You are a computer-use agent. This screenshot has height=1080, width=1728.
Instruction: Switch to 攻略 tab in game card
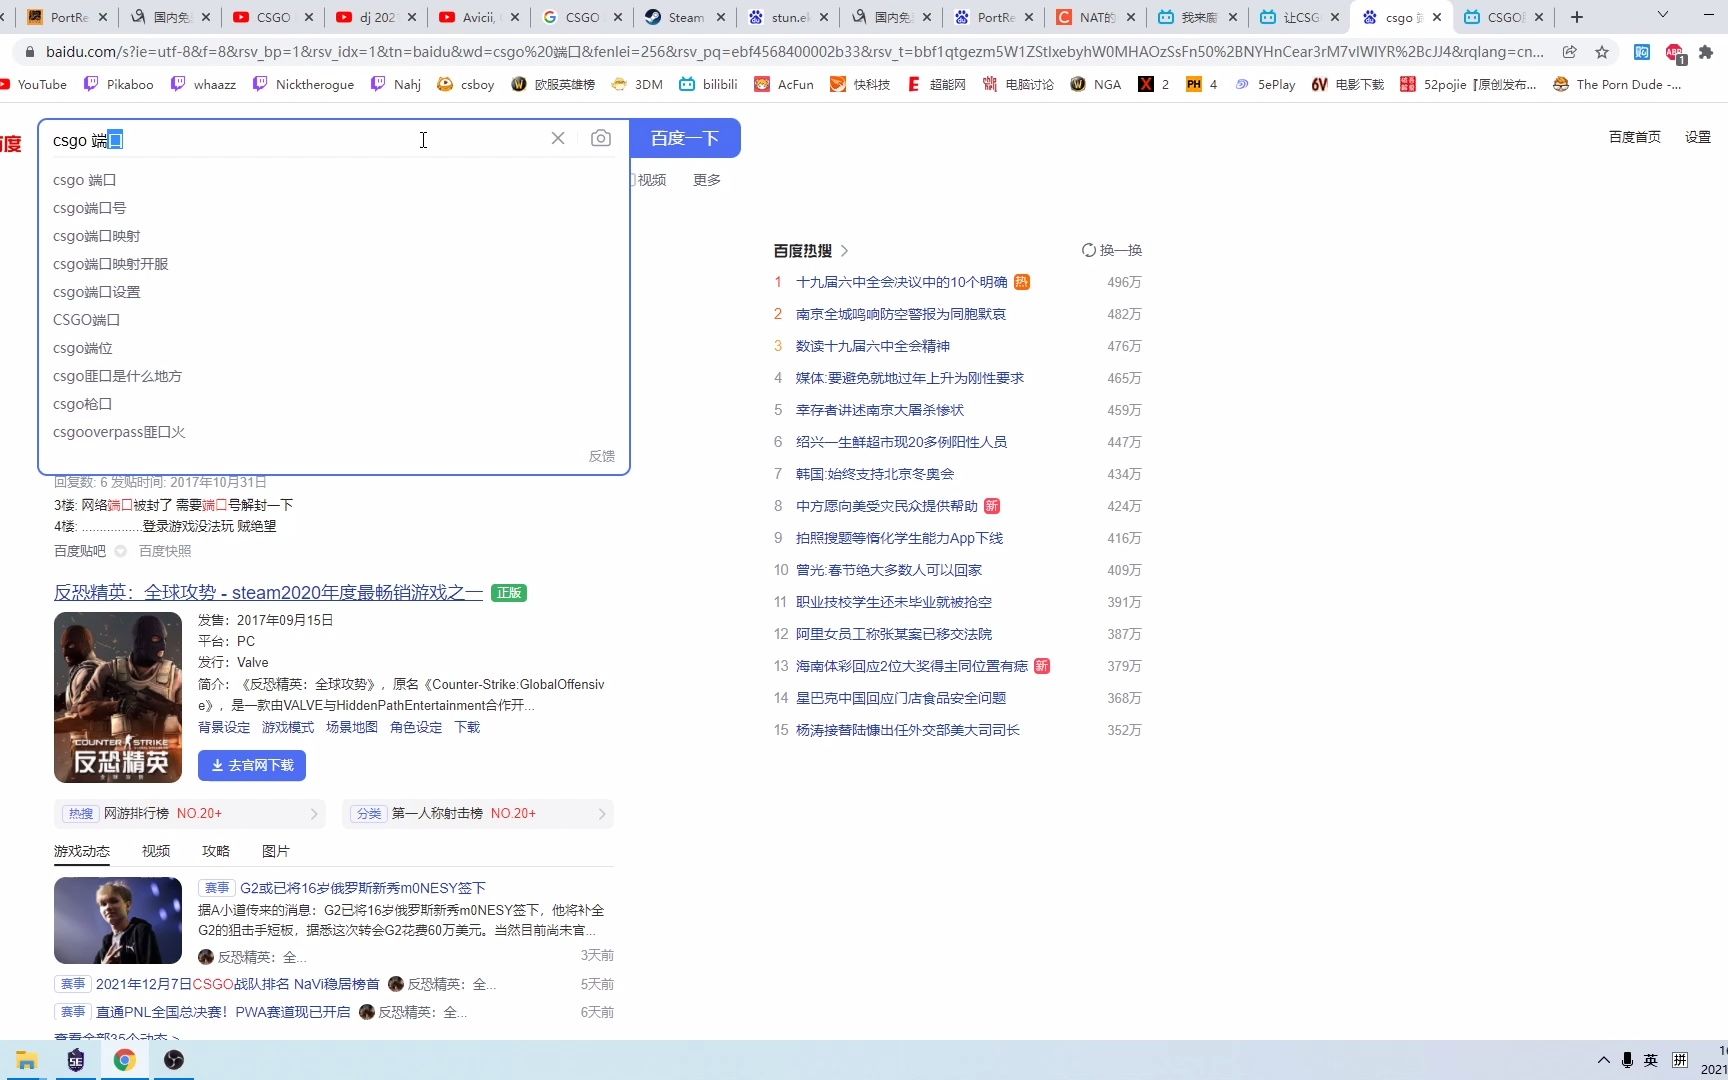[216, 851]
